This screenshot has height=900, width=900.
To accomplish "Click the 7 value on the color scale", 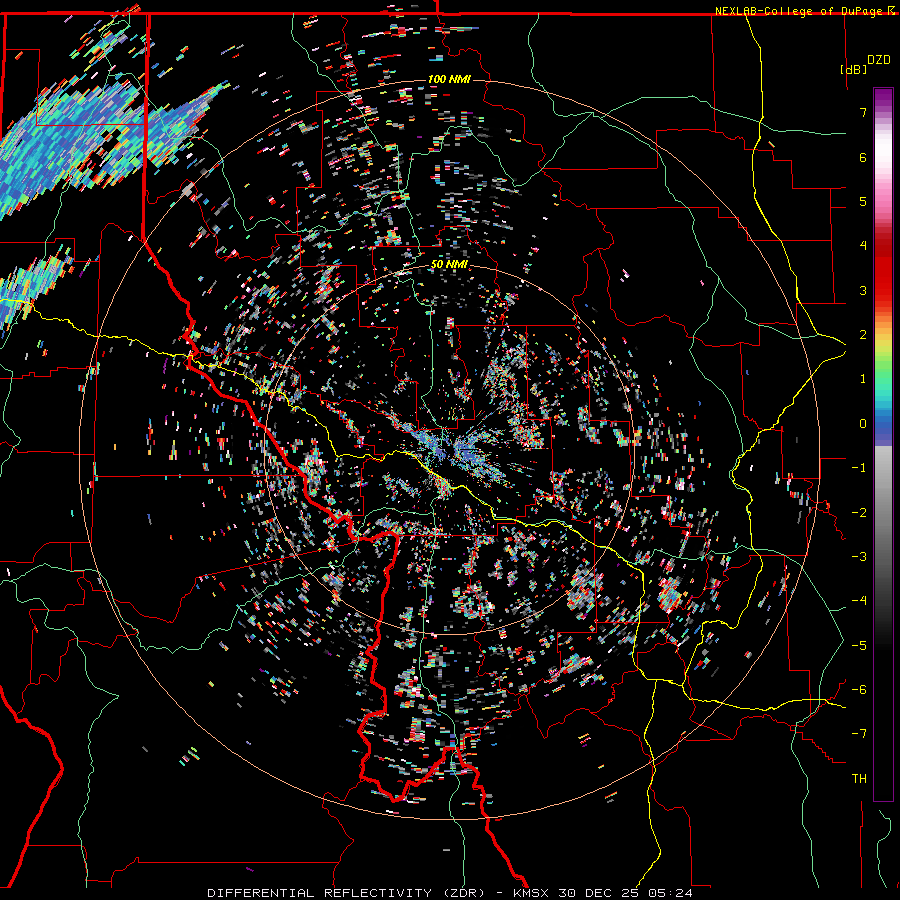I will 863,112.
